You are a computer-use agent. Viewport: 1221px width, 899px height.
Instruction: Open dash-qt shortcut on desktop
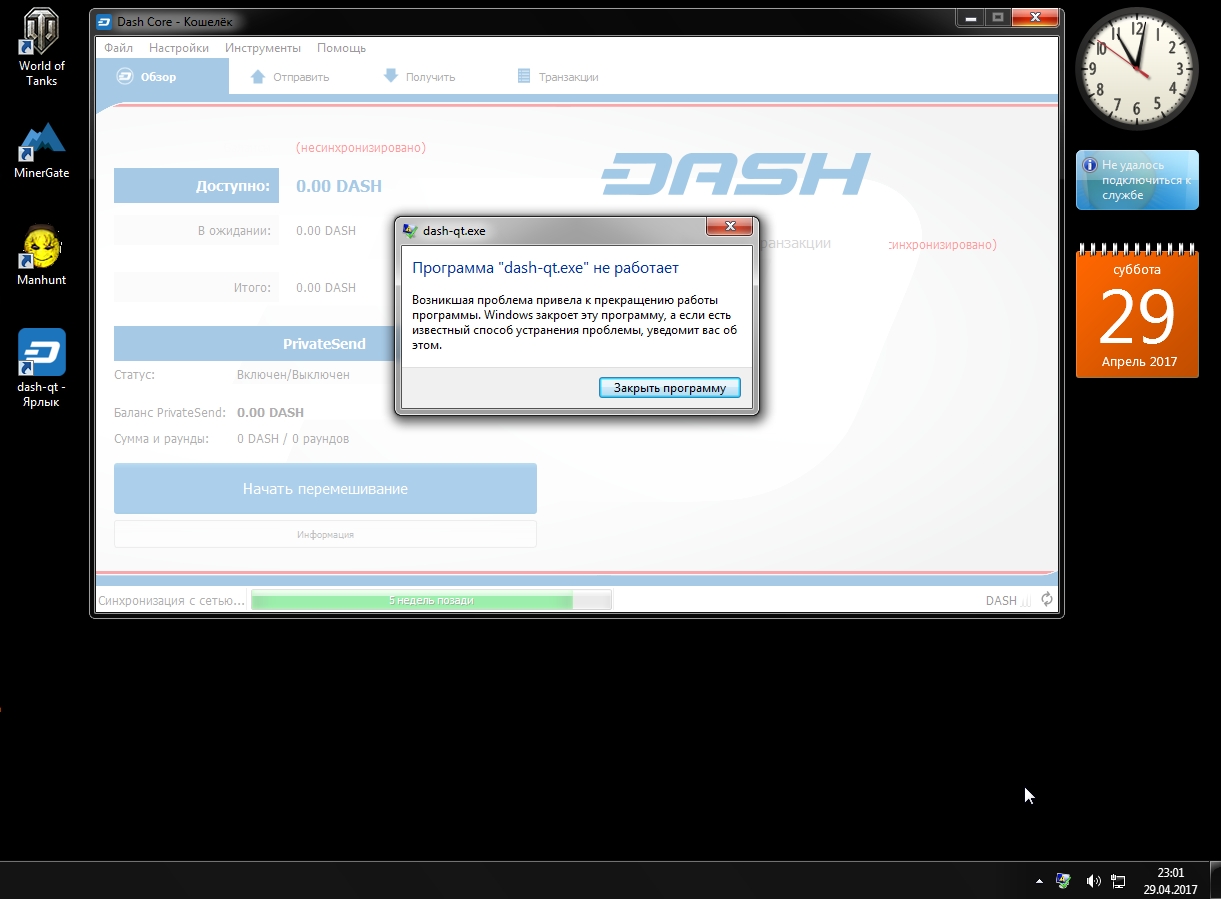(41, 368)
